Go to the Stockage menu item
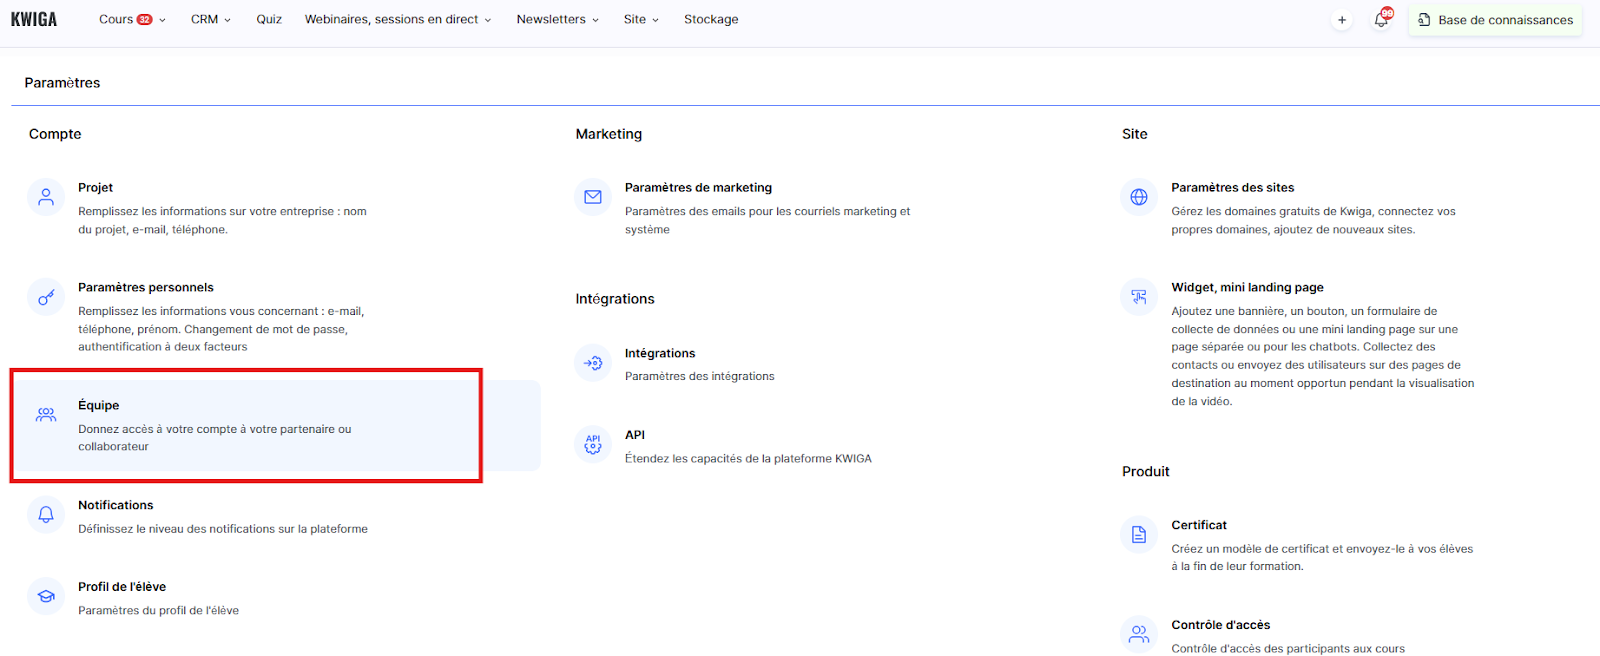The height and width of the screenshot is (656, 1600). 711,19
